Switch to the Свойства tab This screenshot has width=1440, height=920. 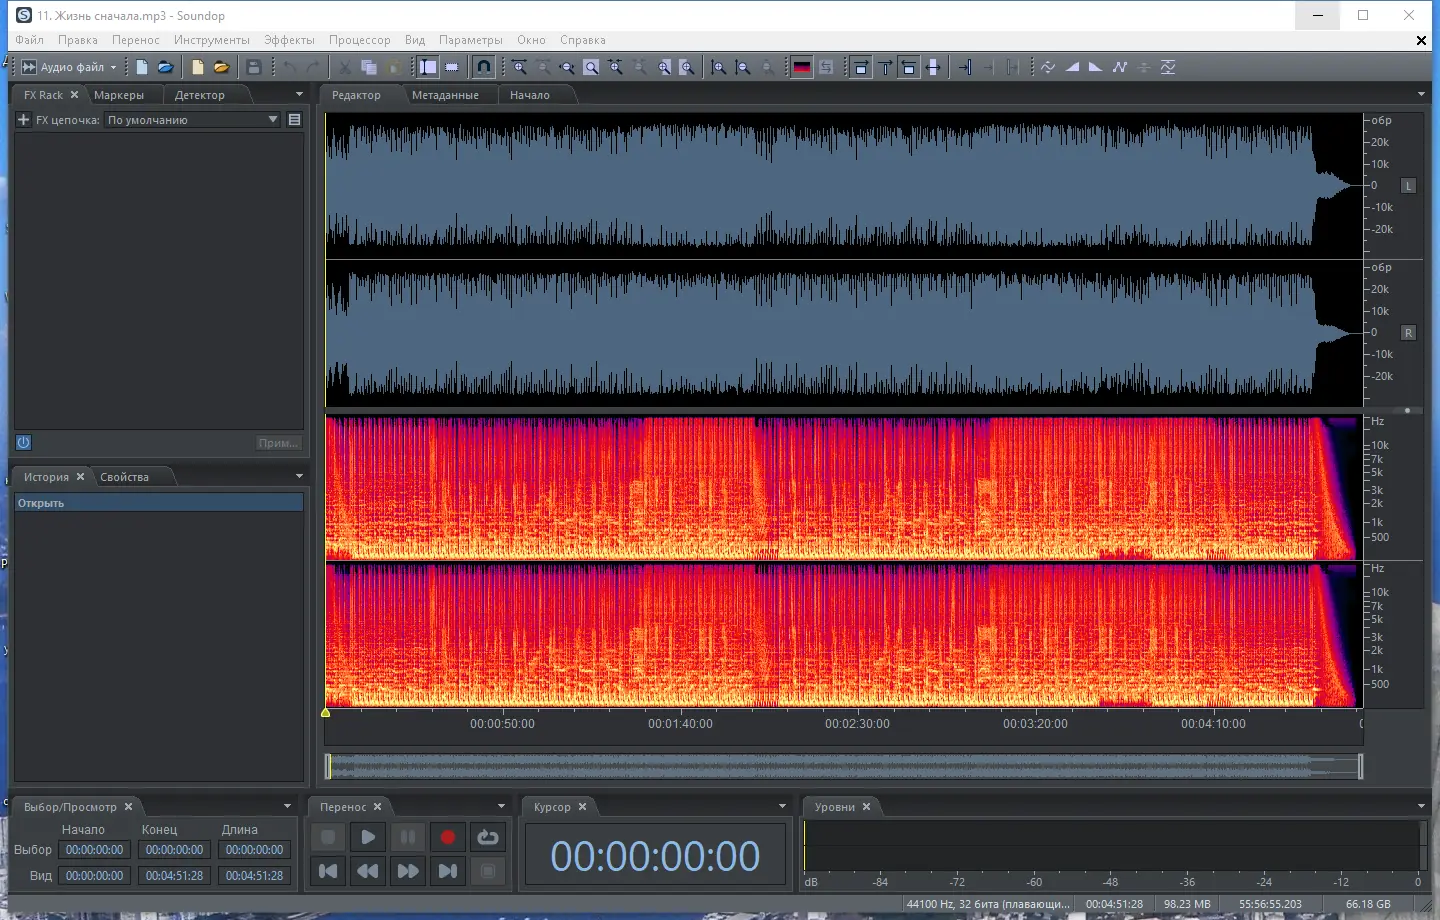124,477
